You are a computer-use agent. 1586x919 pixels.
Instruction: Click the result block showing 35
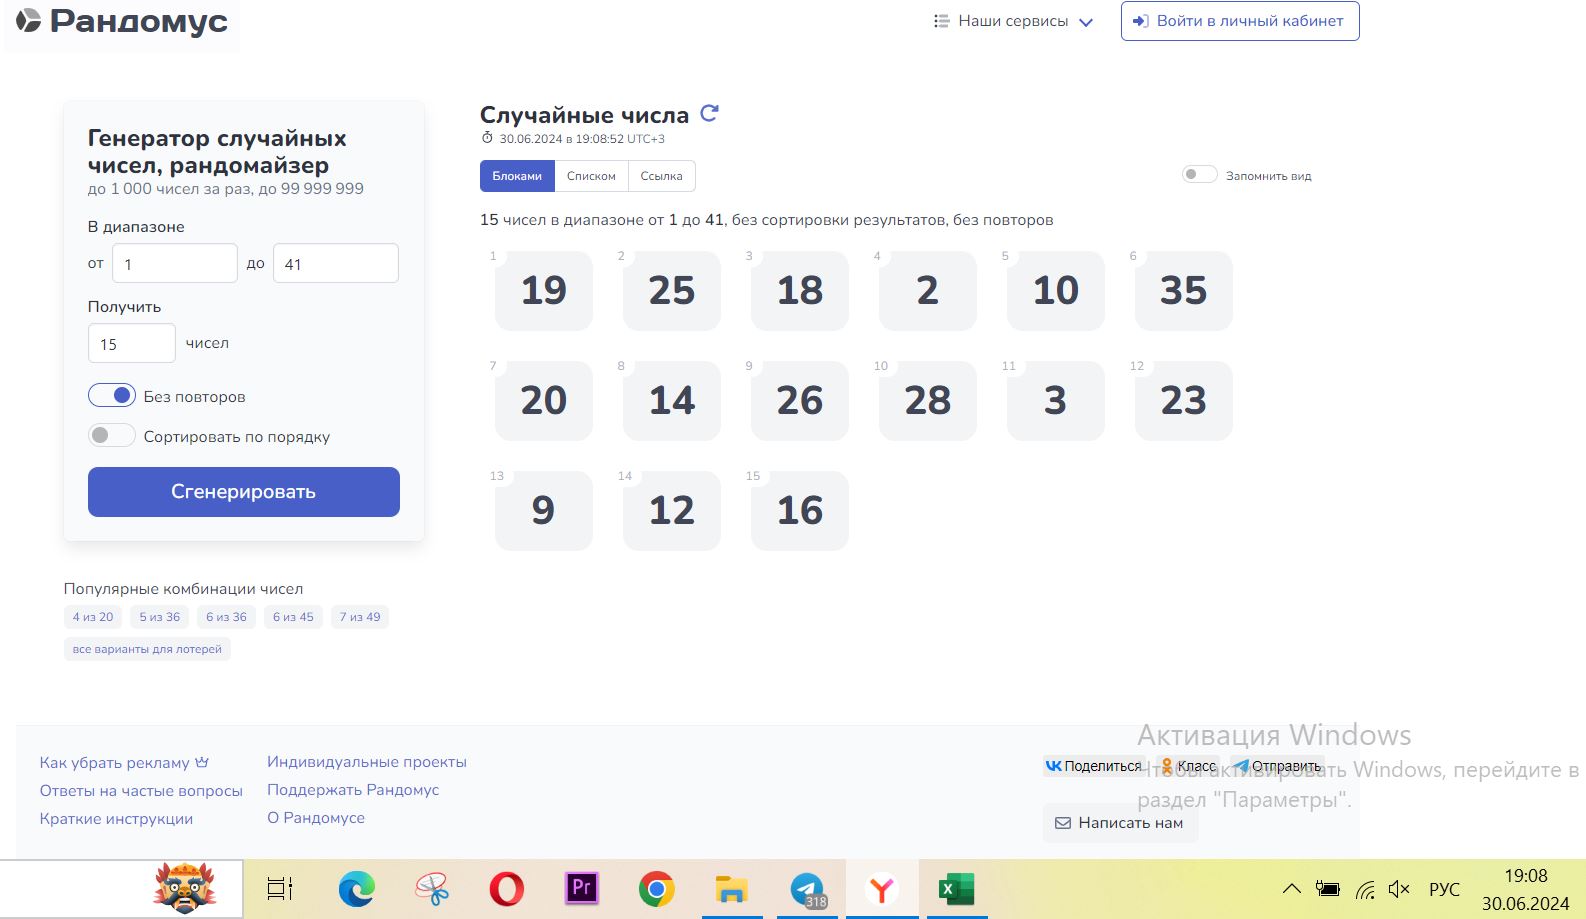tap(1184, 290)
